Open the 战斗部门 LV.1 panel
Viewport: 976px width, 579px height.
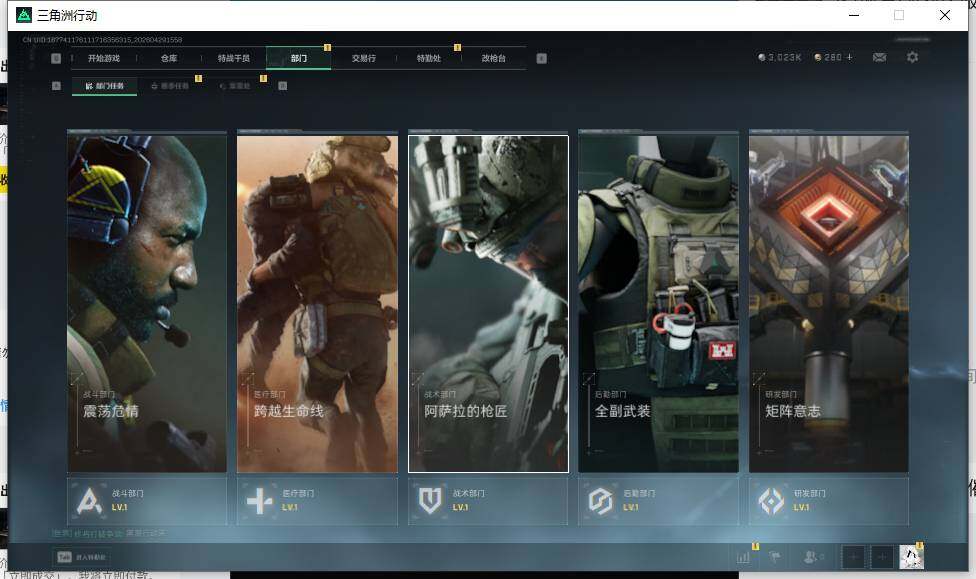tap(147, 501)
